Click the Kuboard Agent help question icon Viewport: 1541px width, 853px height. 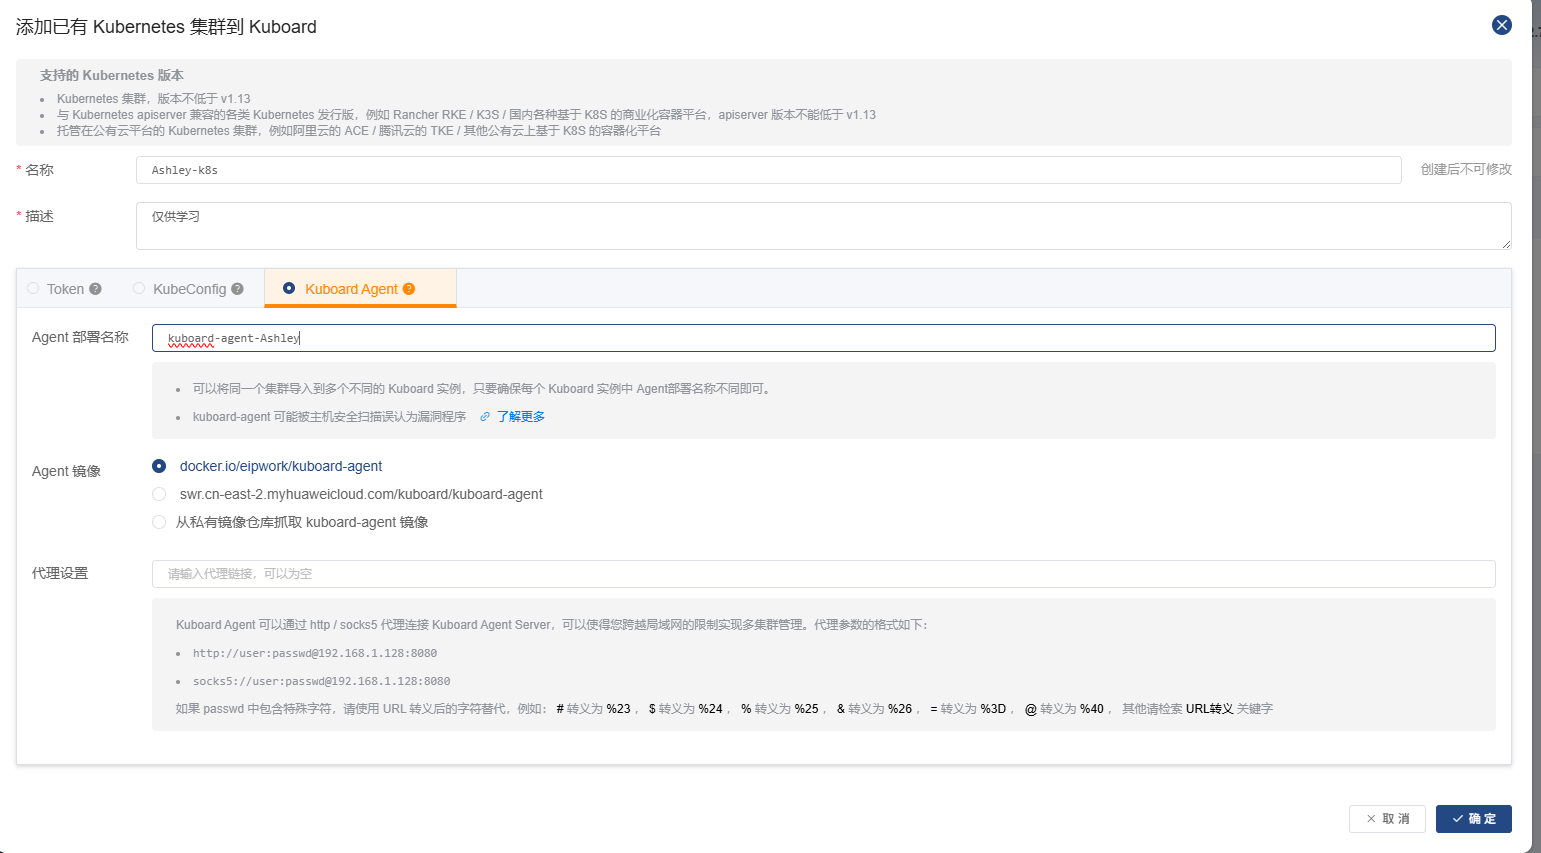point(408,289)
